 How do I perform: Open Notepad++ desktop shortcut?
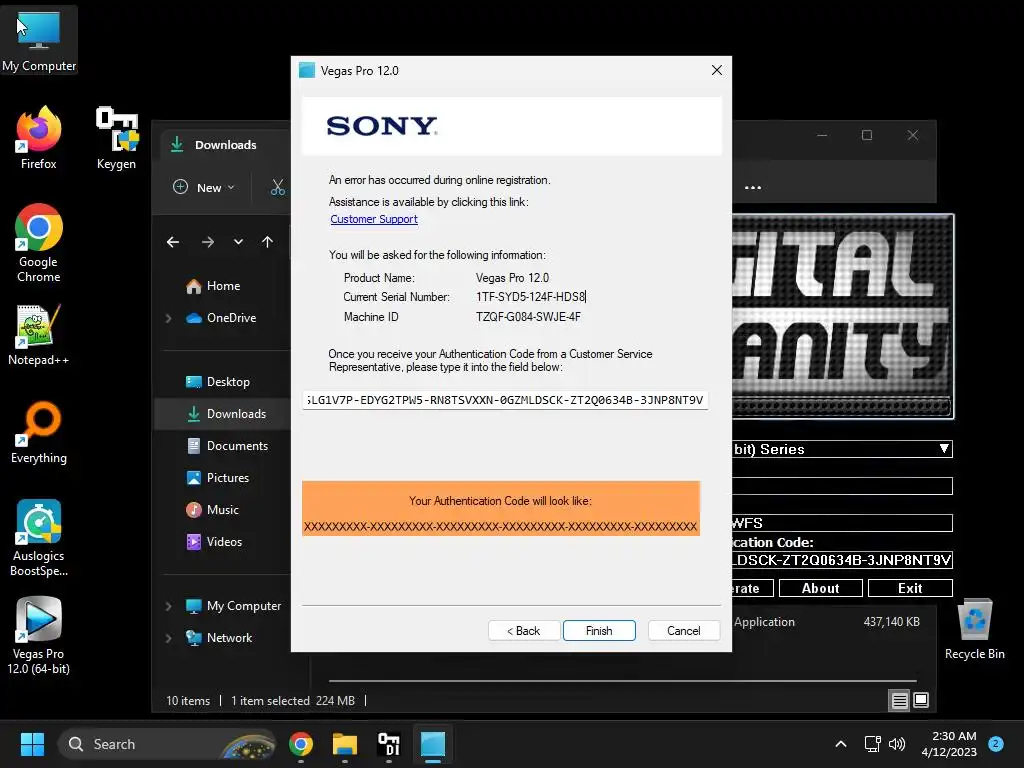[x=39, y=334]
